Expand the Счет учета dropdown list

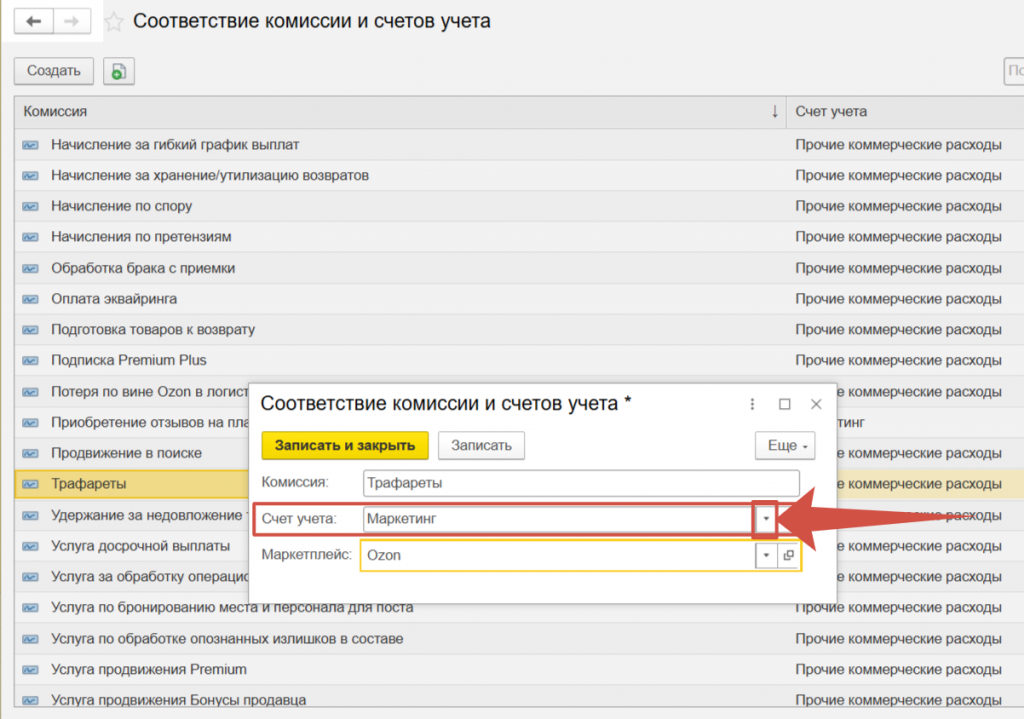(765, 519)
